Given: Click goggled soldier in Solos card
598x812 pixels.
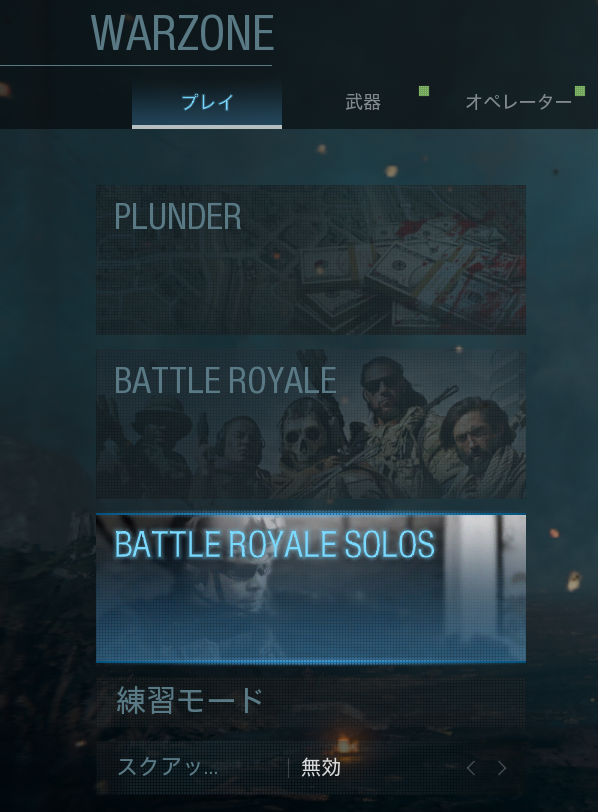Looking at the screenshot, I should tap(233, 585).
